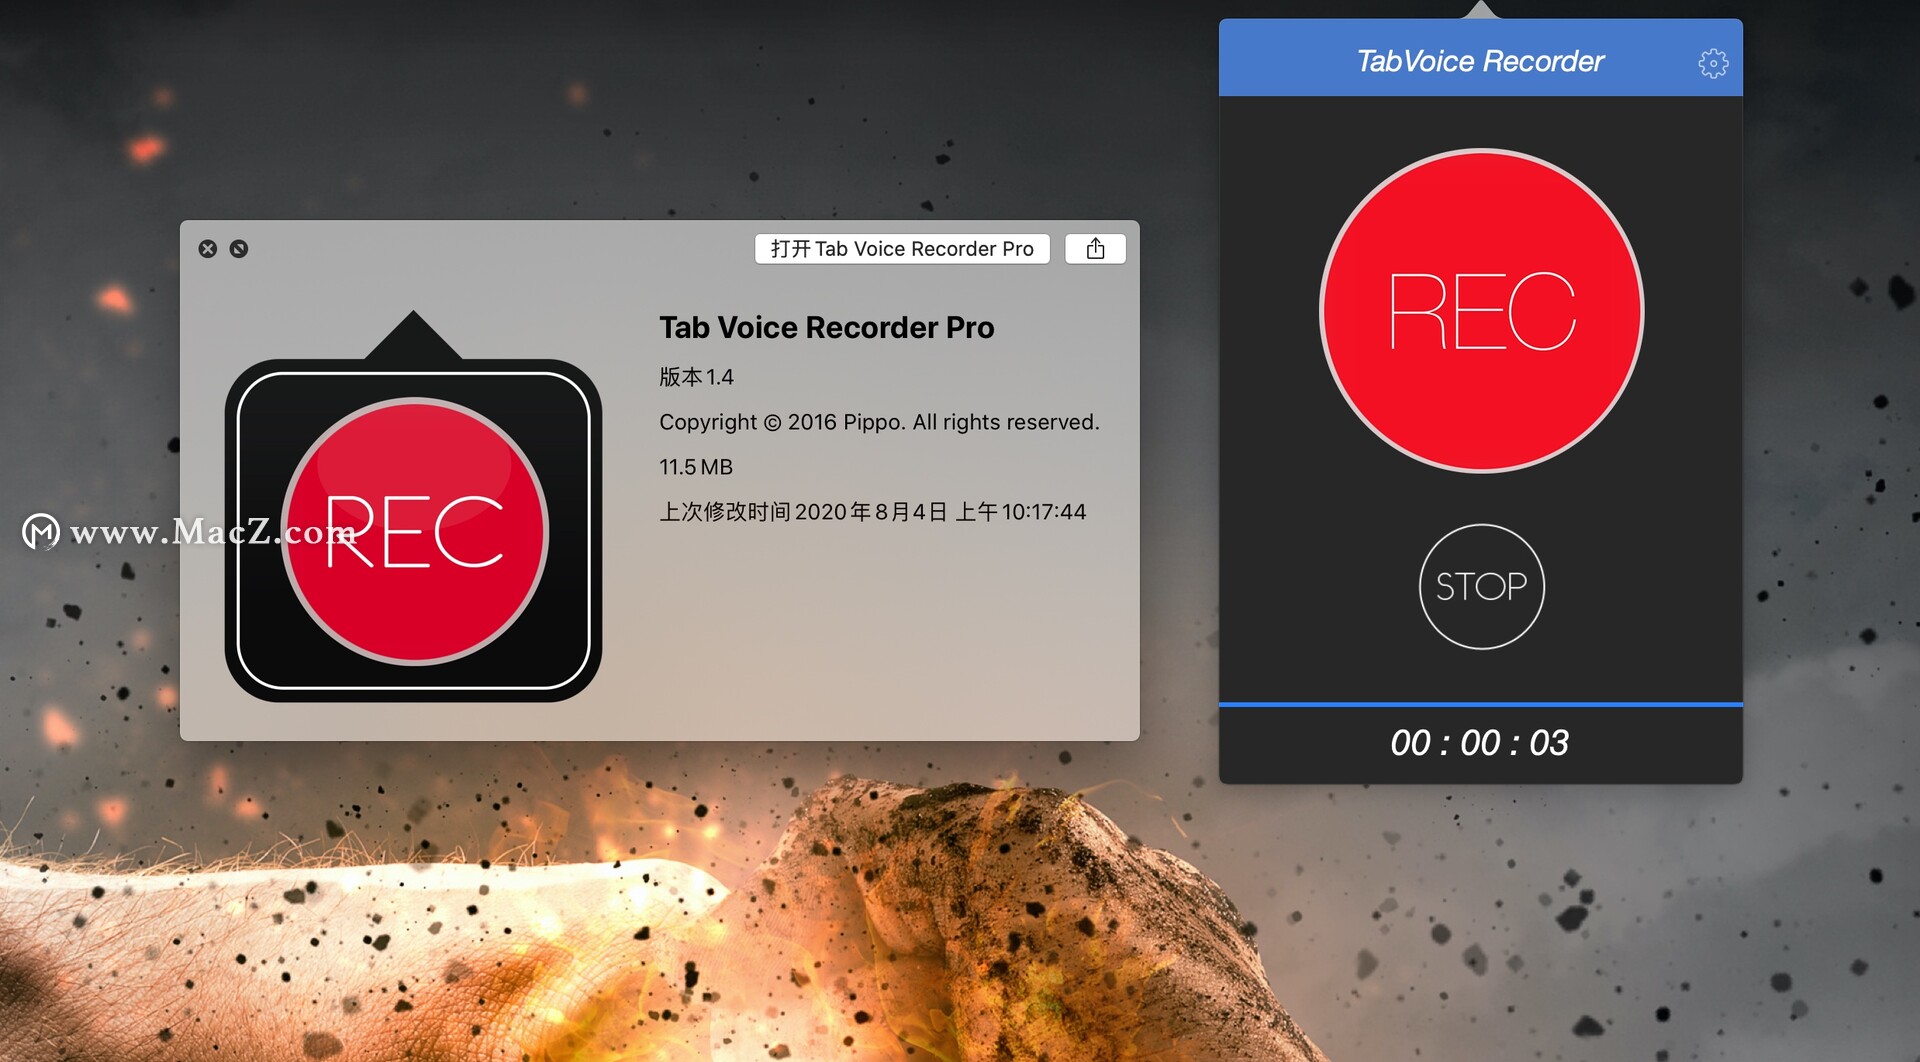Click the large Tab Voice Recorder Pro app icon
1920x1062 pixels.
point(413,507)
